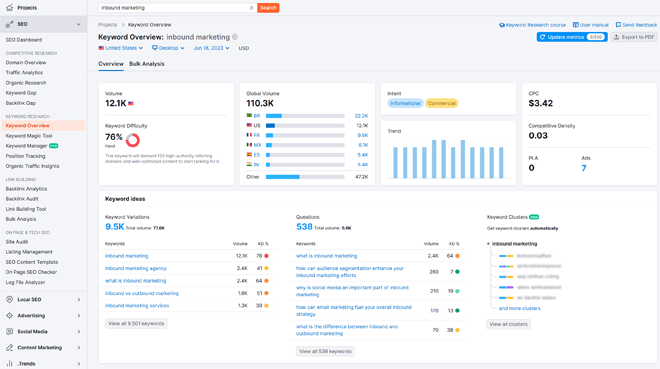Click the red KD dot for inbound marketing

click(266, 256)
